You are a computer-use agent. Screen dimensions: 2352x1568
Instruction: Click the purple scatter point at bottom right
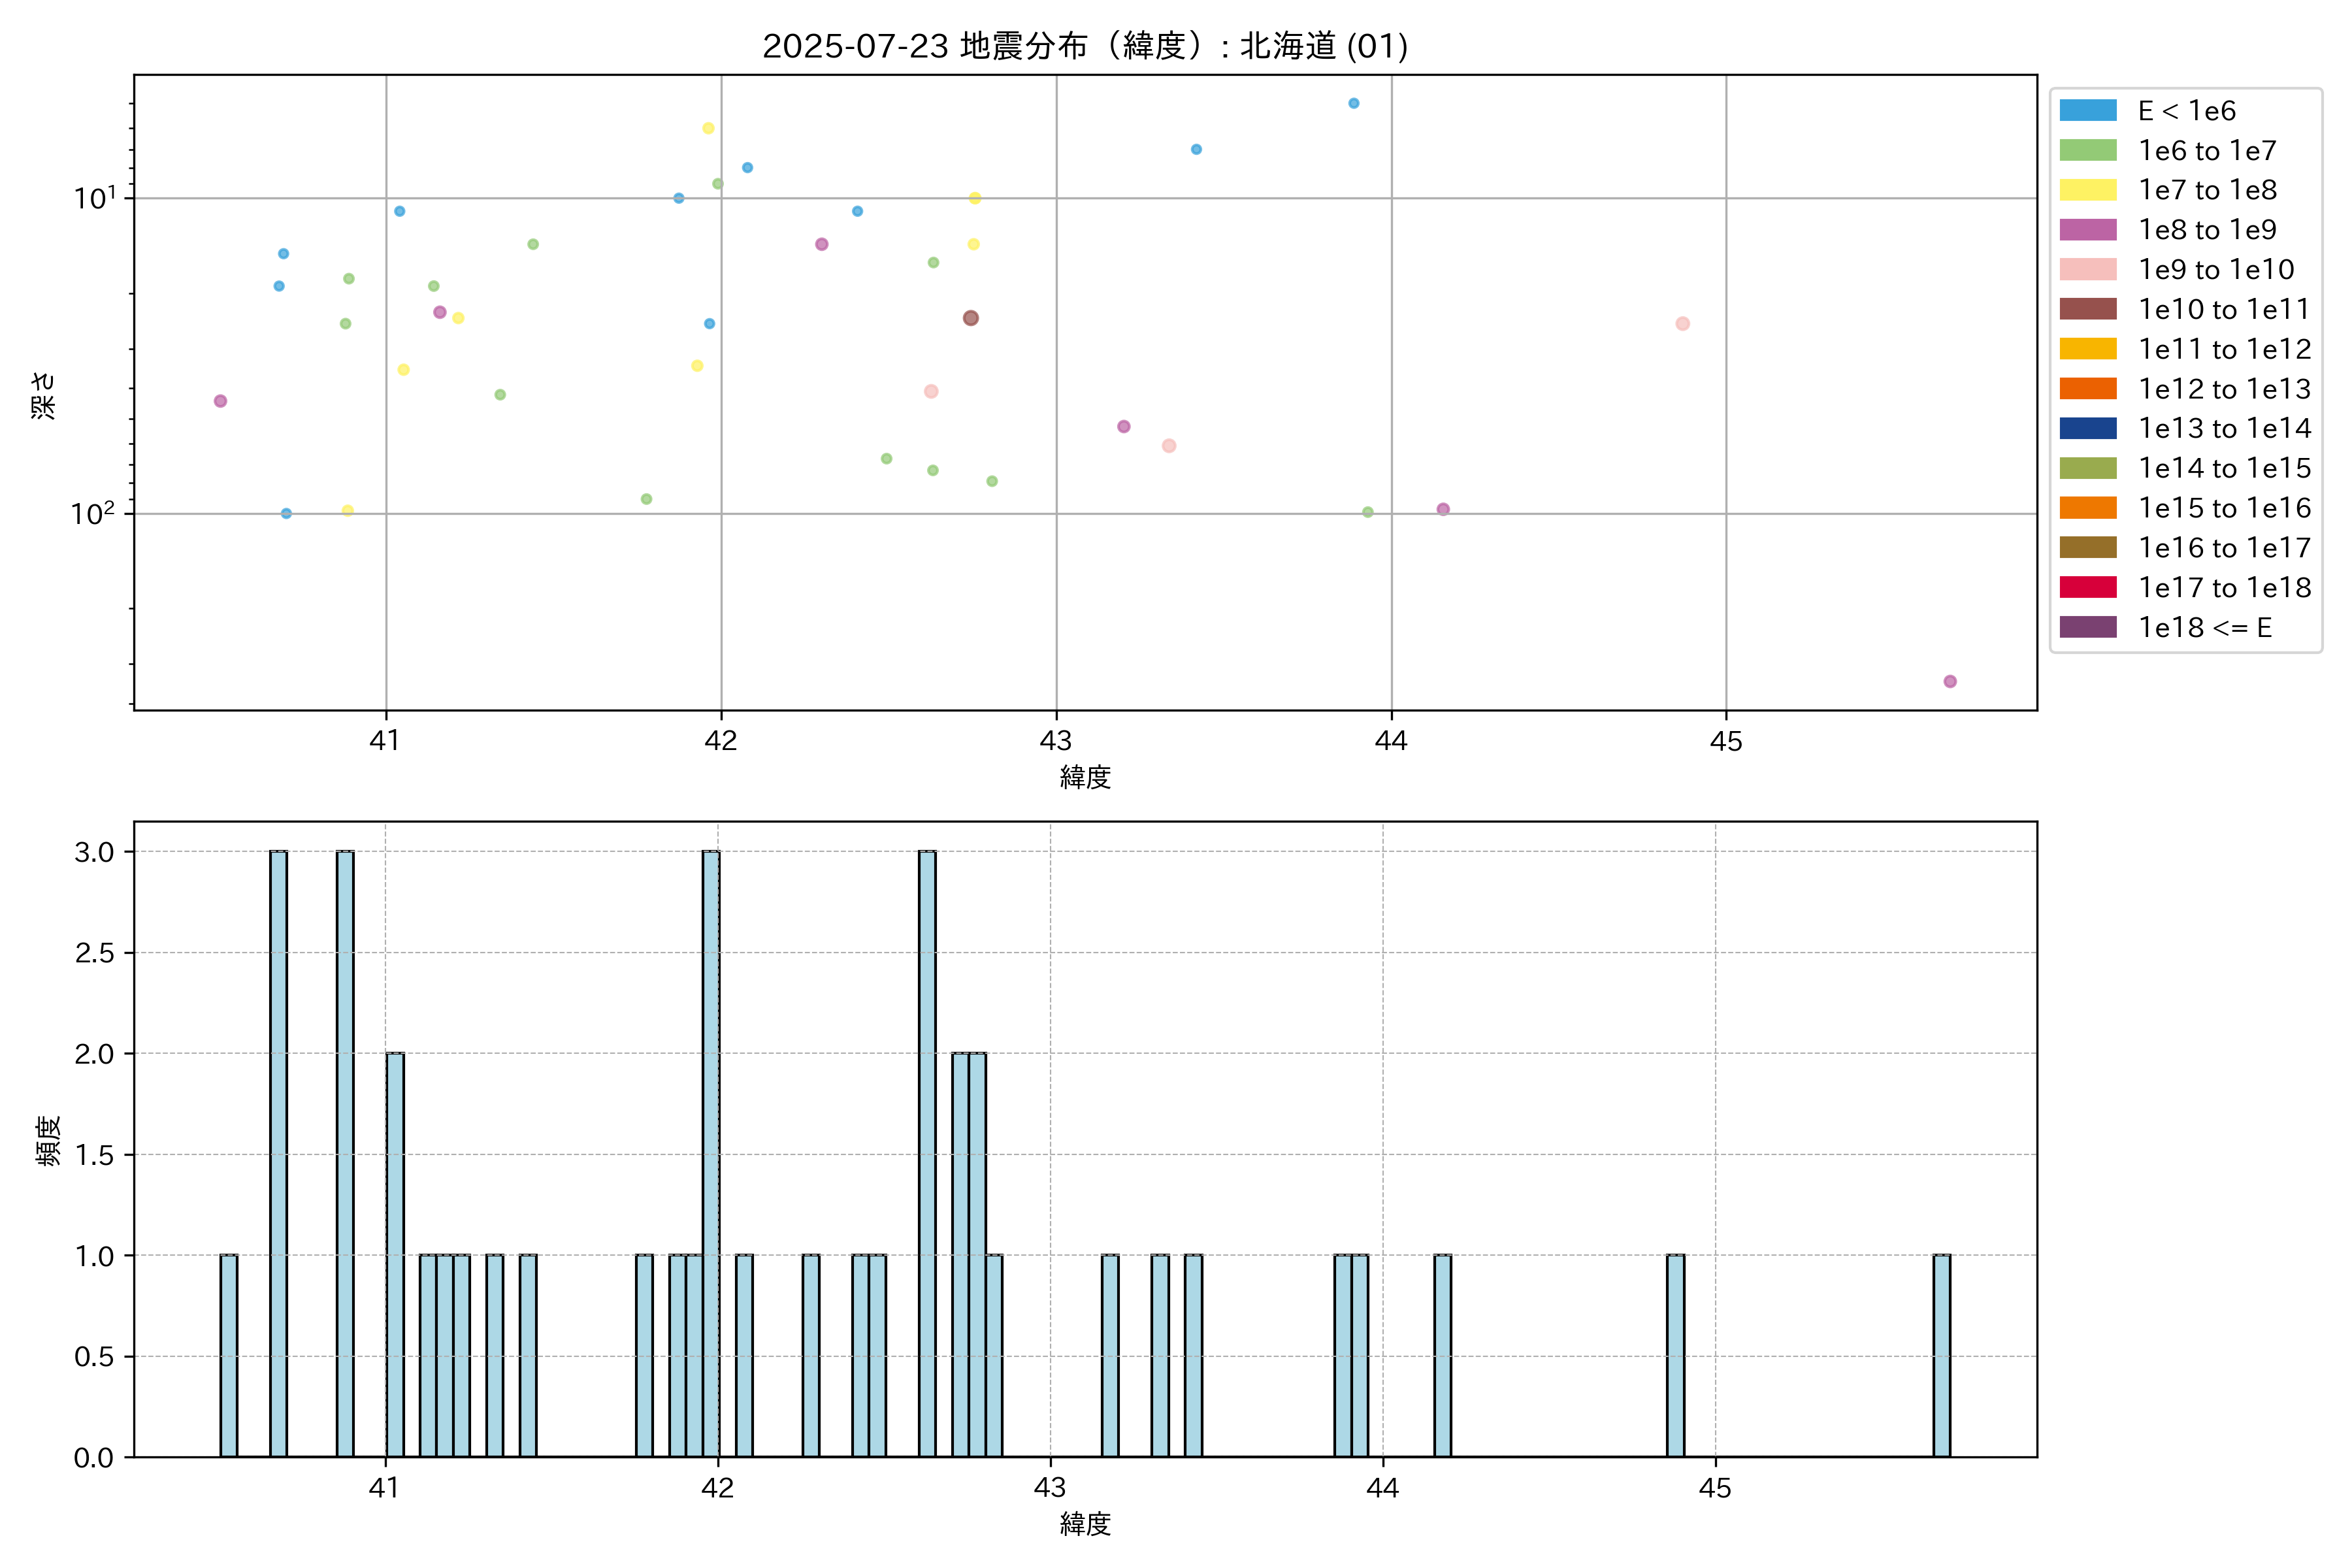1949,681
